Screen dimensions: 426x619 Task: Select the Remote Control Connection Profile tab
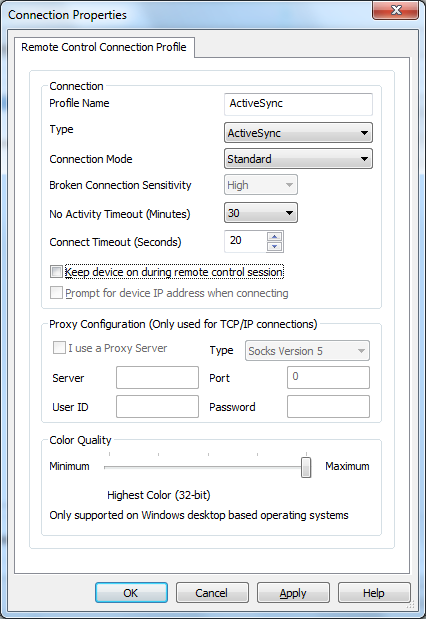point(104,47)
